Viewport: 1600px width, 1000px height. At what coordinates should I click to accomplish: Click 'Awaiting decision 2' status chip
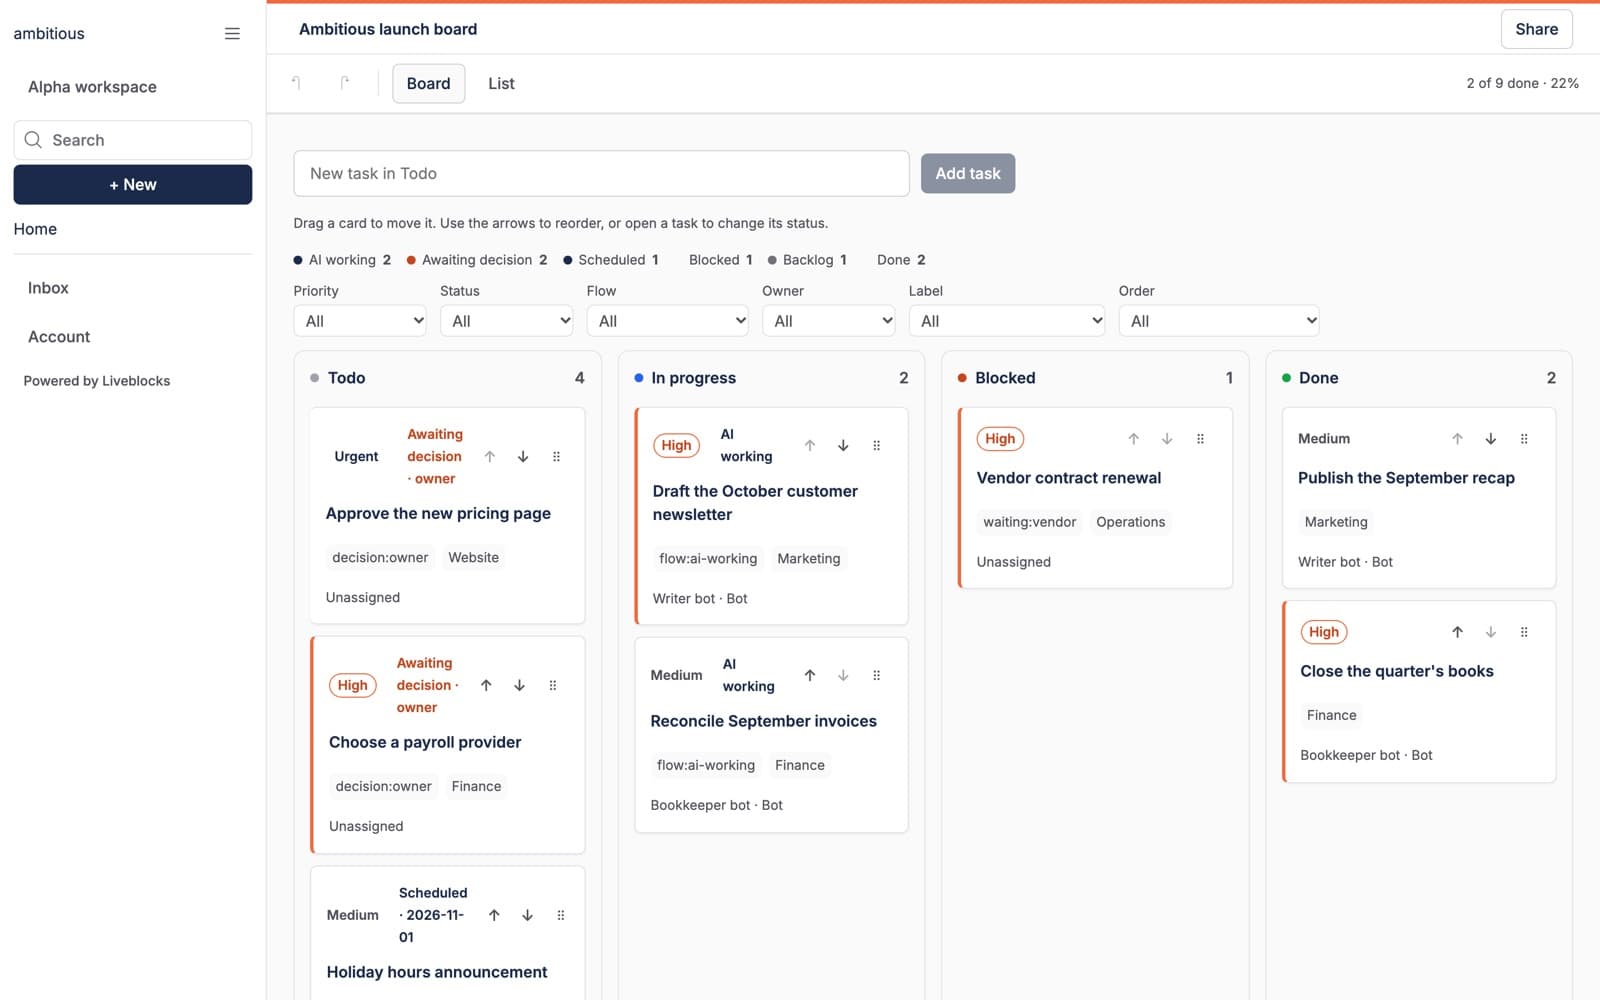pyautogui.click(x=477, y=260)
